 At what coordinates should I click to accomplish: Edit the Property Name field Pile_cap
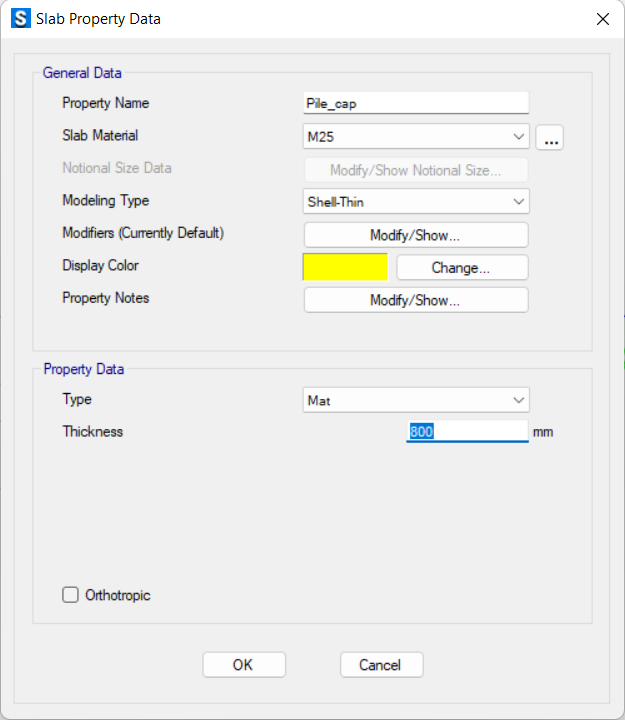click(416, 103)
